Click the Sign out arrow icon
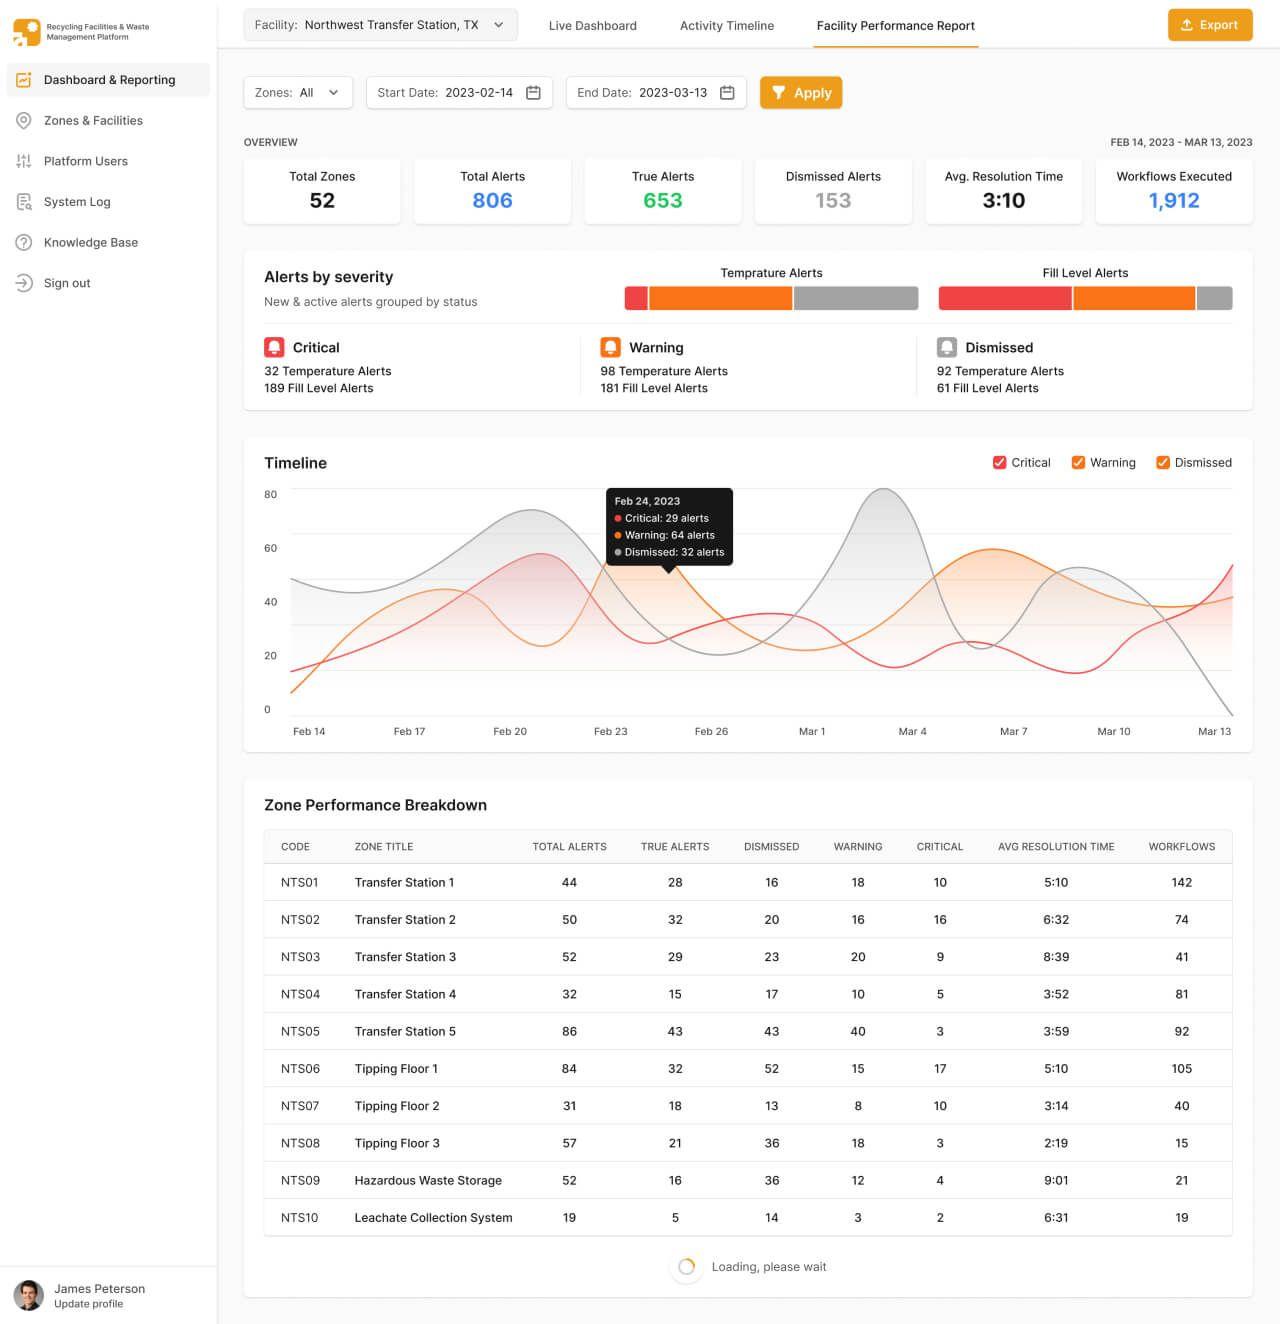 [24, 283]
